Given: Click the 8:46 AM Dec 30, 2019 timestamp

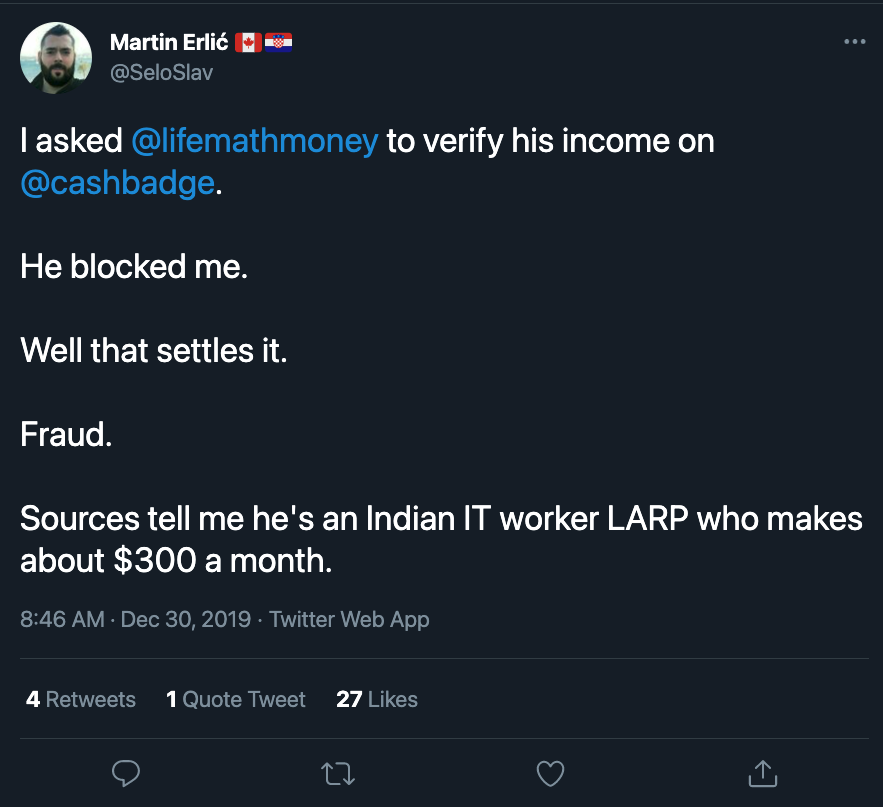Looking at the screenshot, I should (x=135, y=619).
